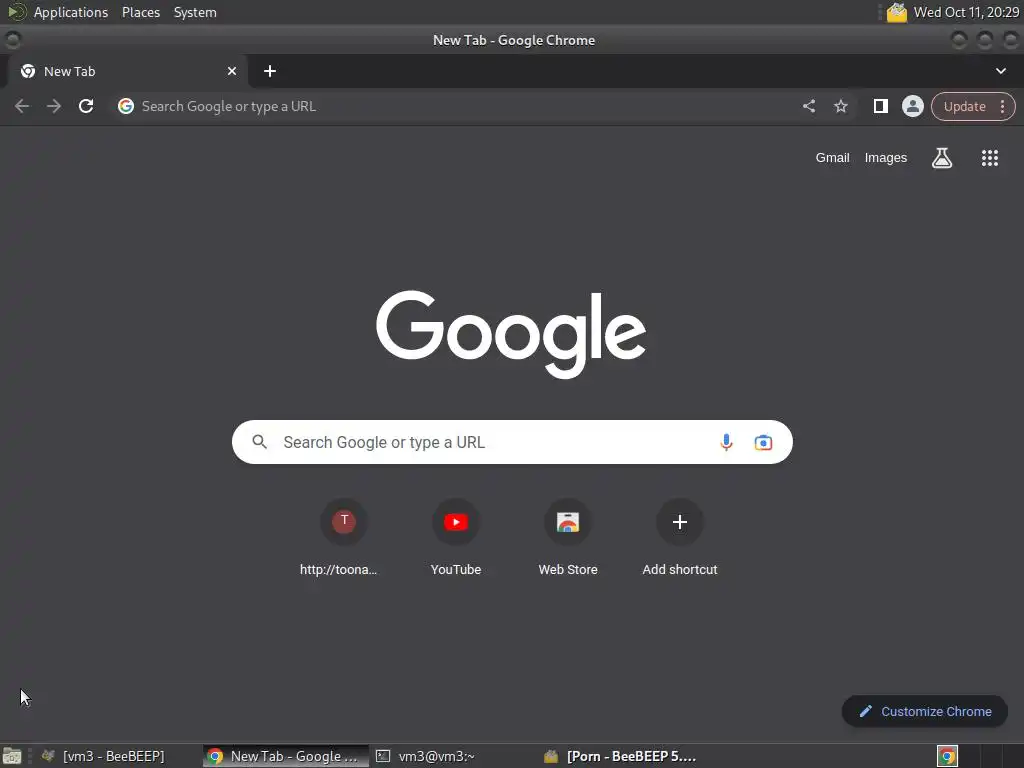Search by image with Google Lens

[x=763, y=442]
